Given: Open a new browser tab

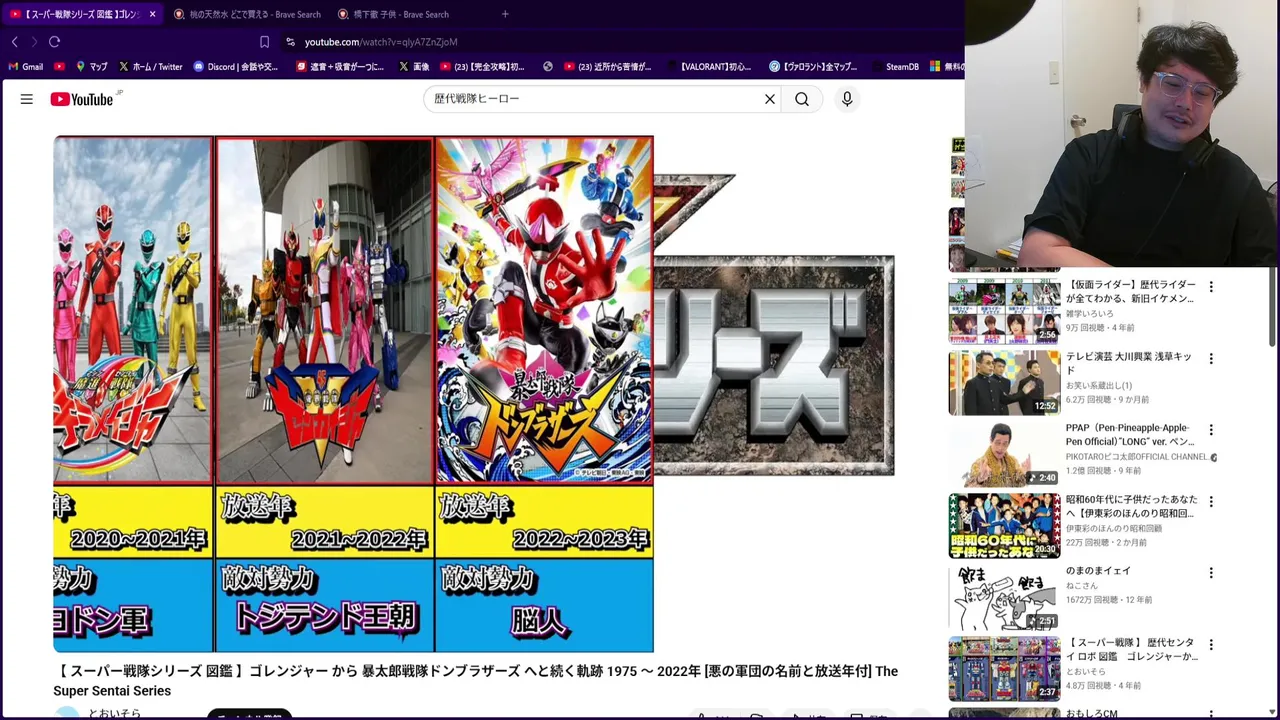Looking at the screenshot, I should click(x=505, y=14).
